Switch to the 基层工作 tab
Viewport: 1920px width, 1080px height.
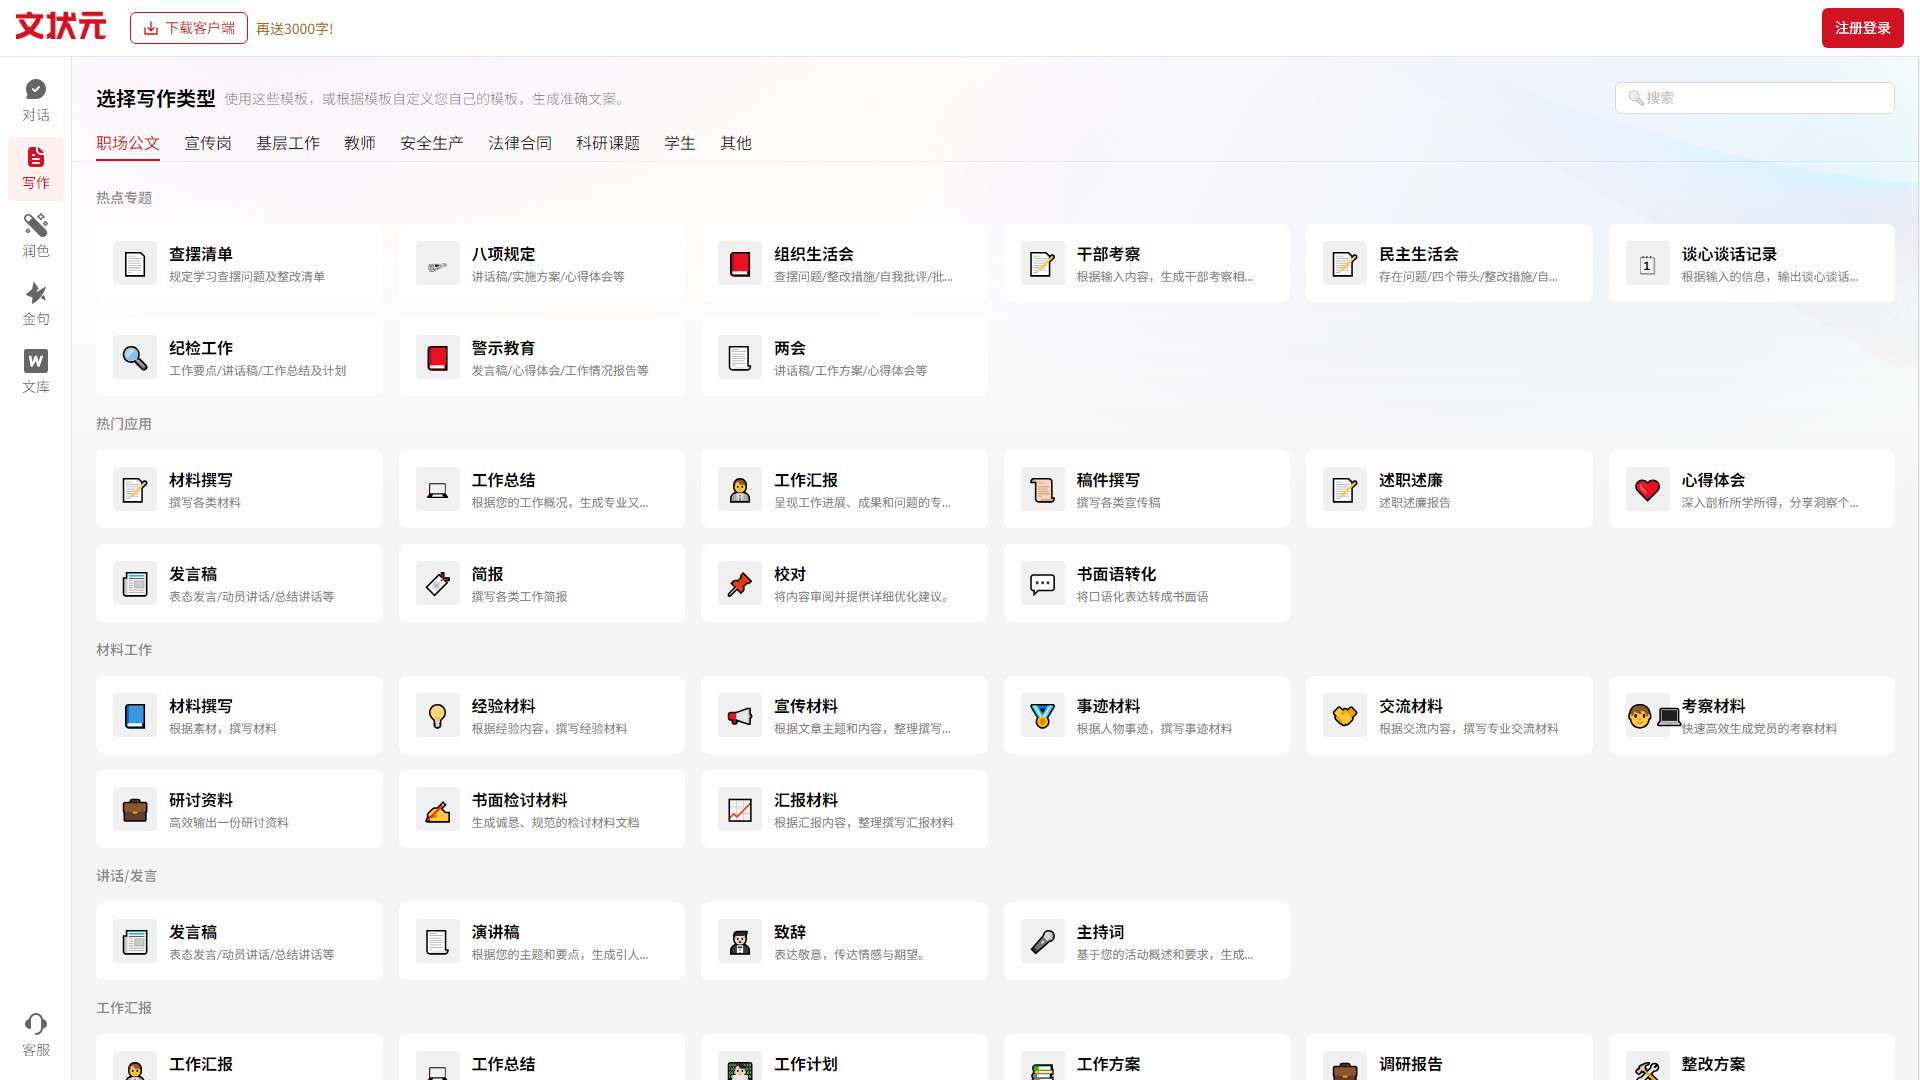pyautogui.click(x=288, y=143)
